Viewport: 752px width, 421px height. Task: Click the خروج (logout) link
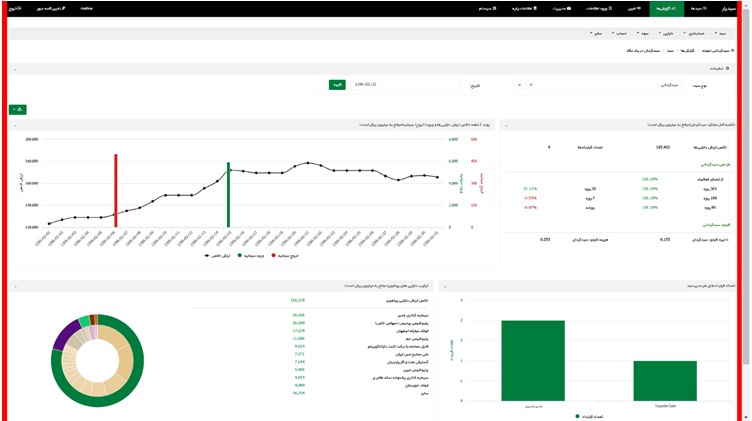[15, 9]
